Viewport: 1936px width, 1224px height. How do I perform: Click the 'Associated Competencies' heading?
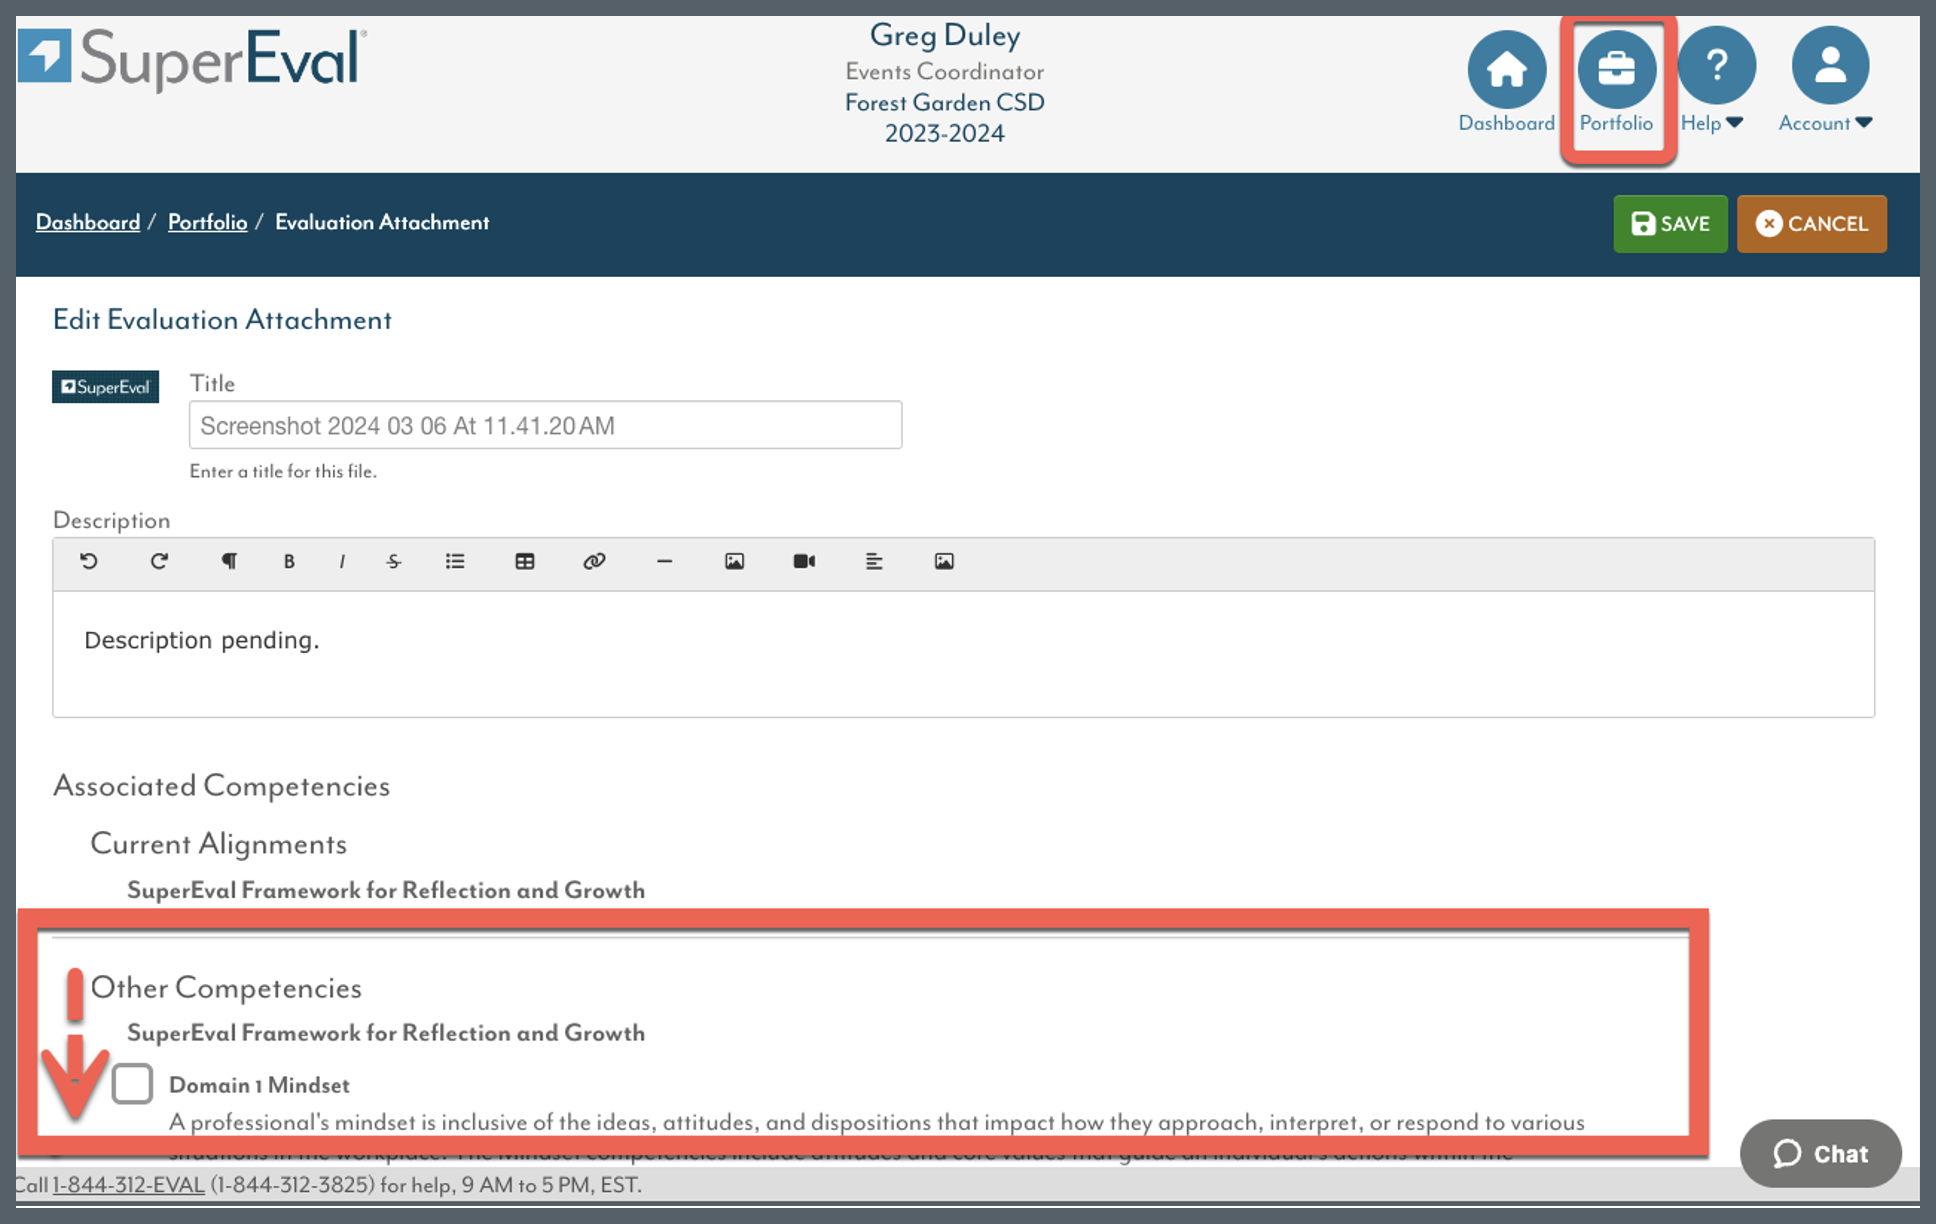pyautogui.click(x=221, y=785)
